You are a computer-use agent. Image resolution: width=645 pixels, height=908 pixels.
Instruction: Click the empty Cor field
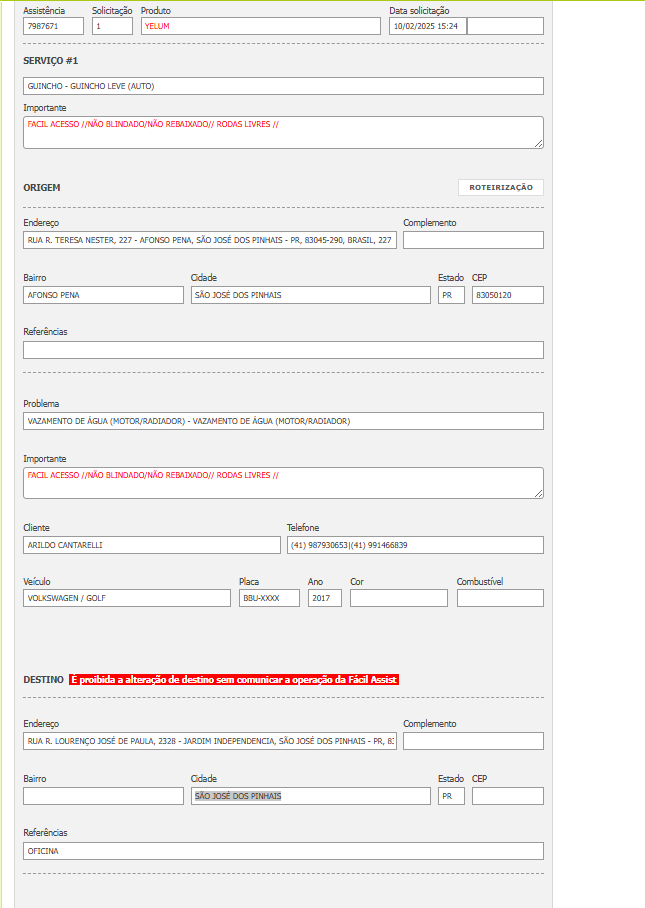(398, 598)
